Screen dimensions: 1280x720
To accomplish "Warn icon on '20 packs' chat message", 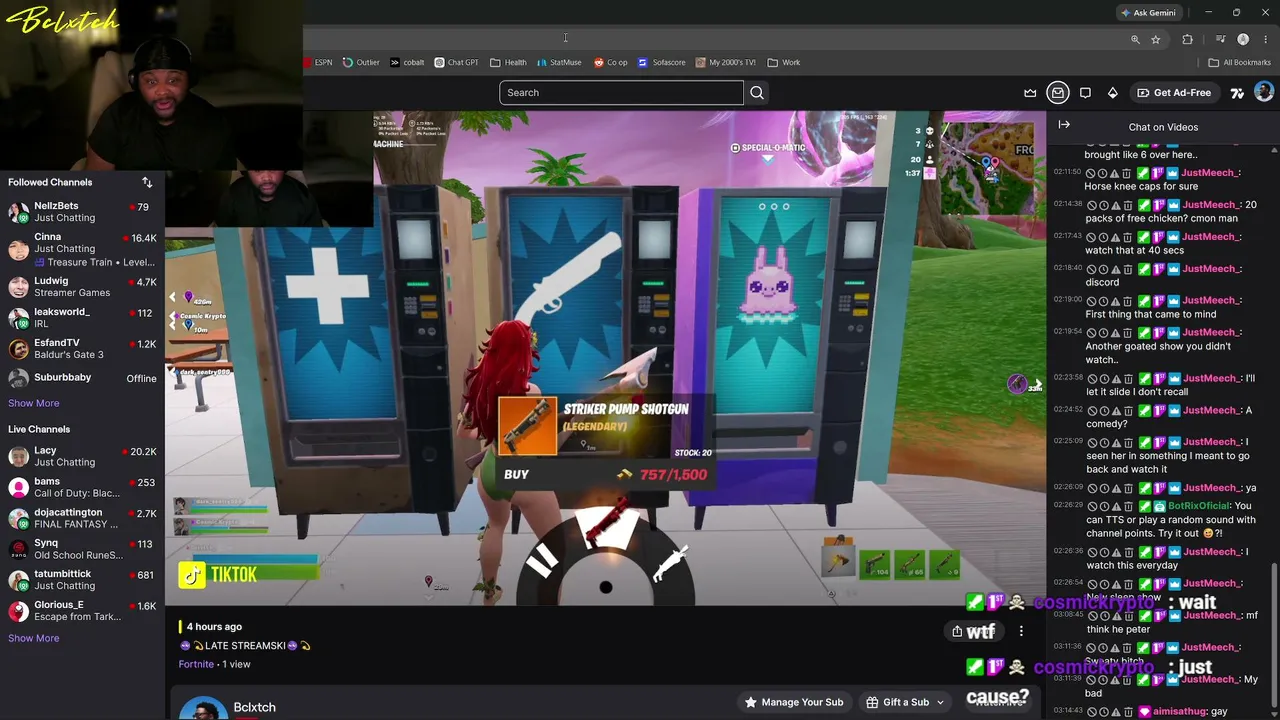I will [x=1116, y=205].
